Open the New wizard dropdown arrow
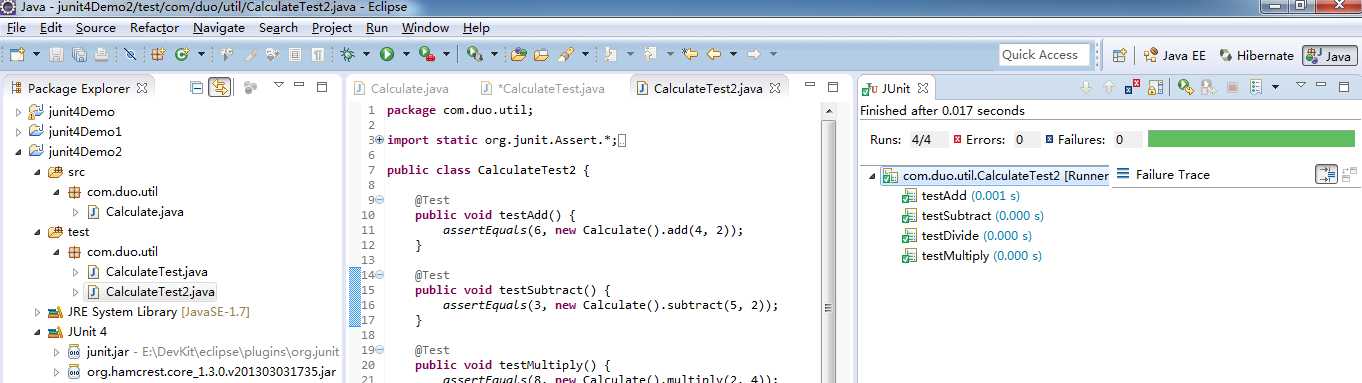The height and width of the screenshot is (383, 1362). tap(36, 54)
